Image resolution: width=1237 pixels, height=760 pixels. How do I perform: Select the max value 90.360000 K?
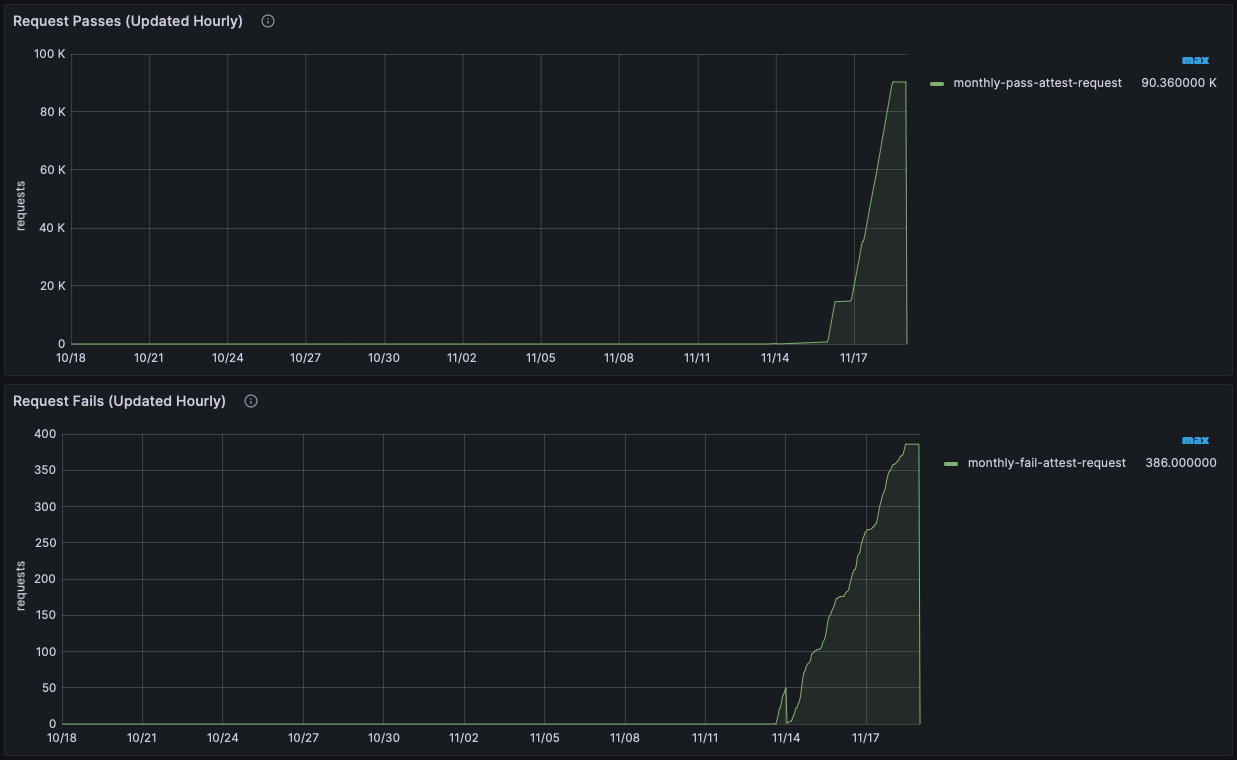pyautogui.click(x=1180, y=83)
